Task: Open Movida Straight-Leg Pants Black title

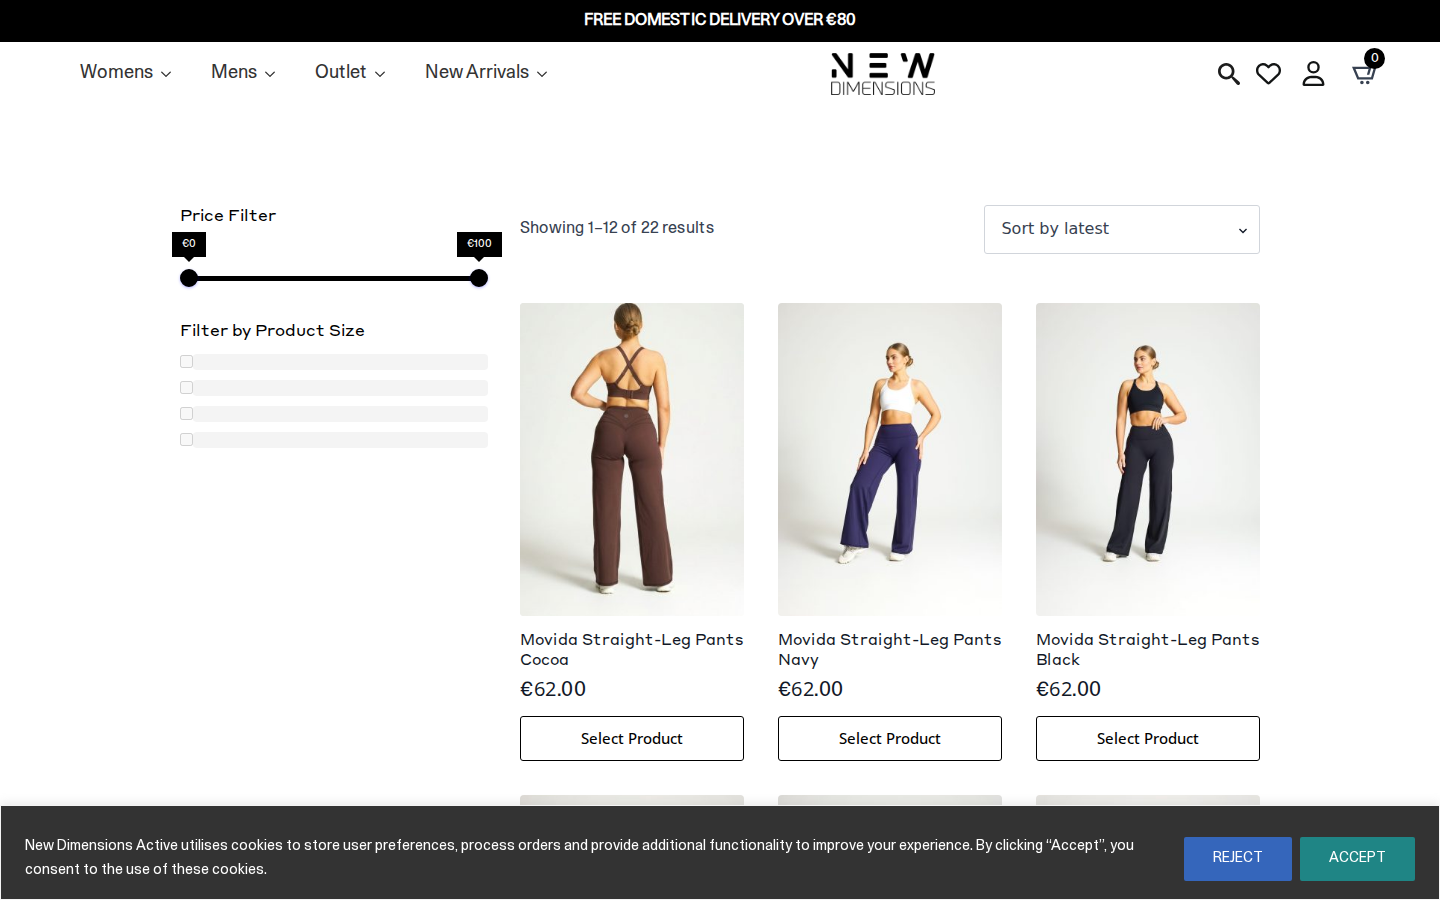Action: click(x=1148, y=649)
